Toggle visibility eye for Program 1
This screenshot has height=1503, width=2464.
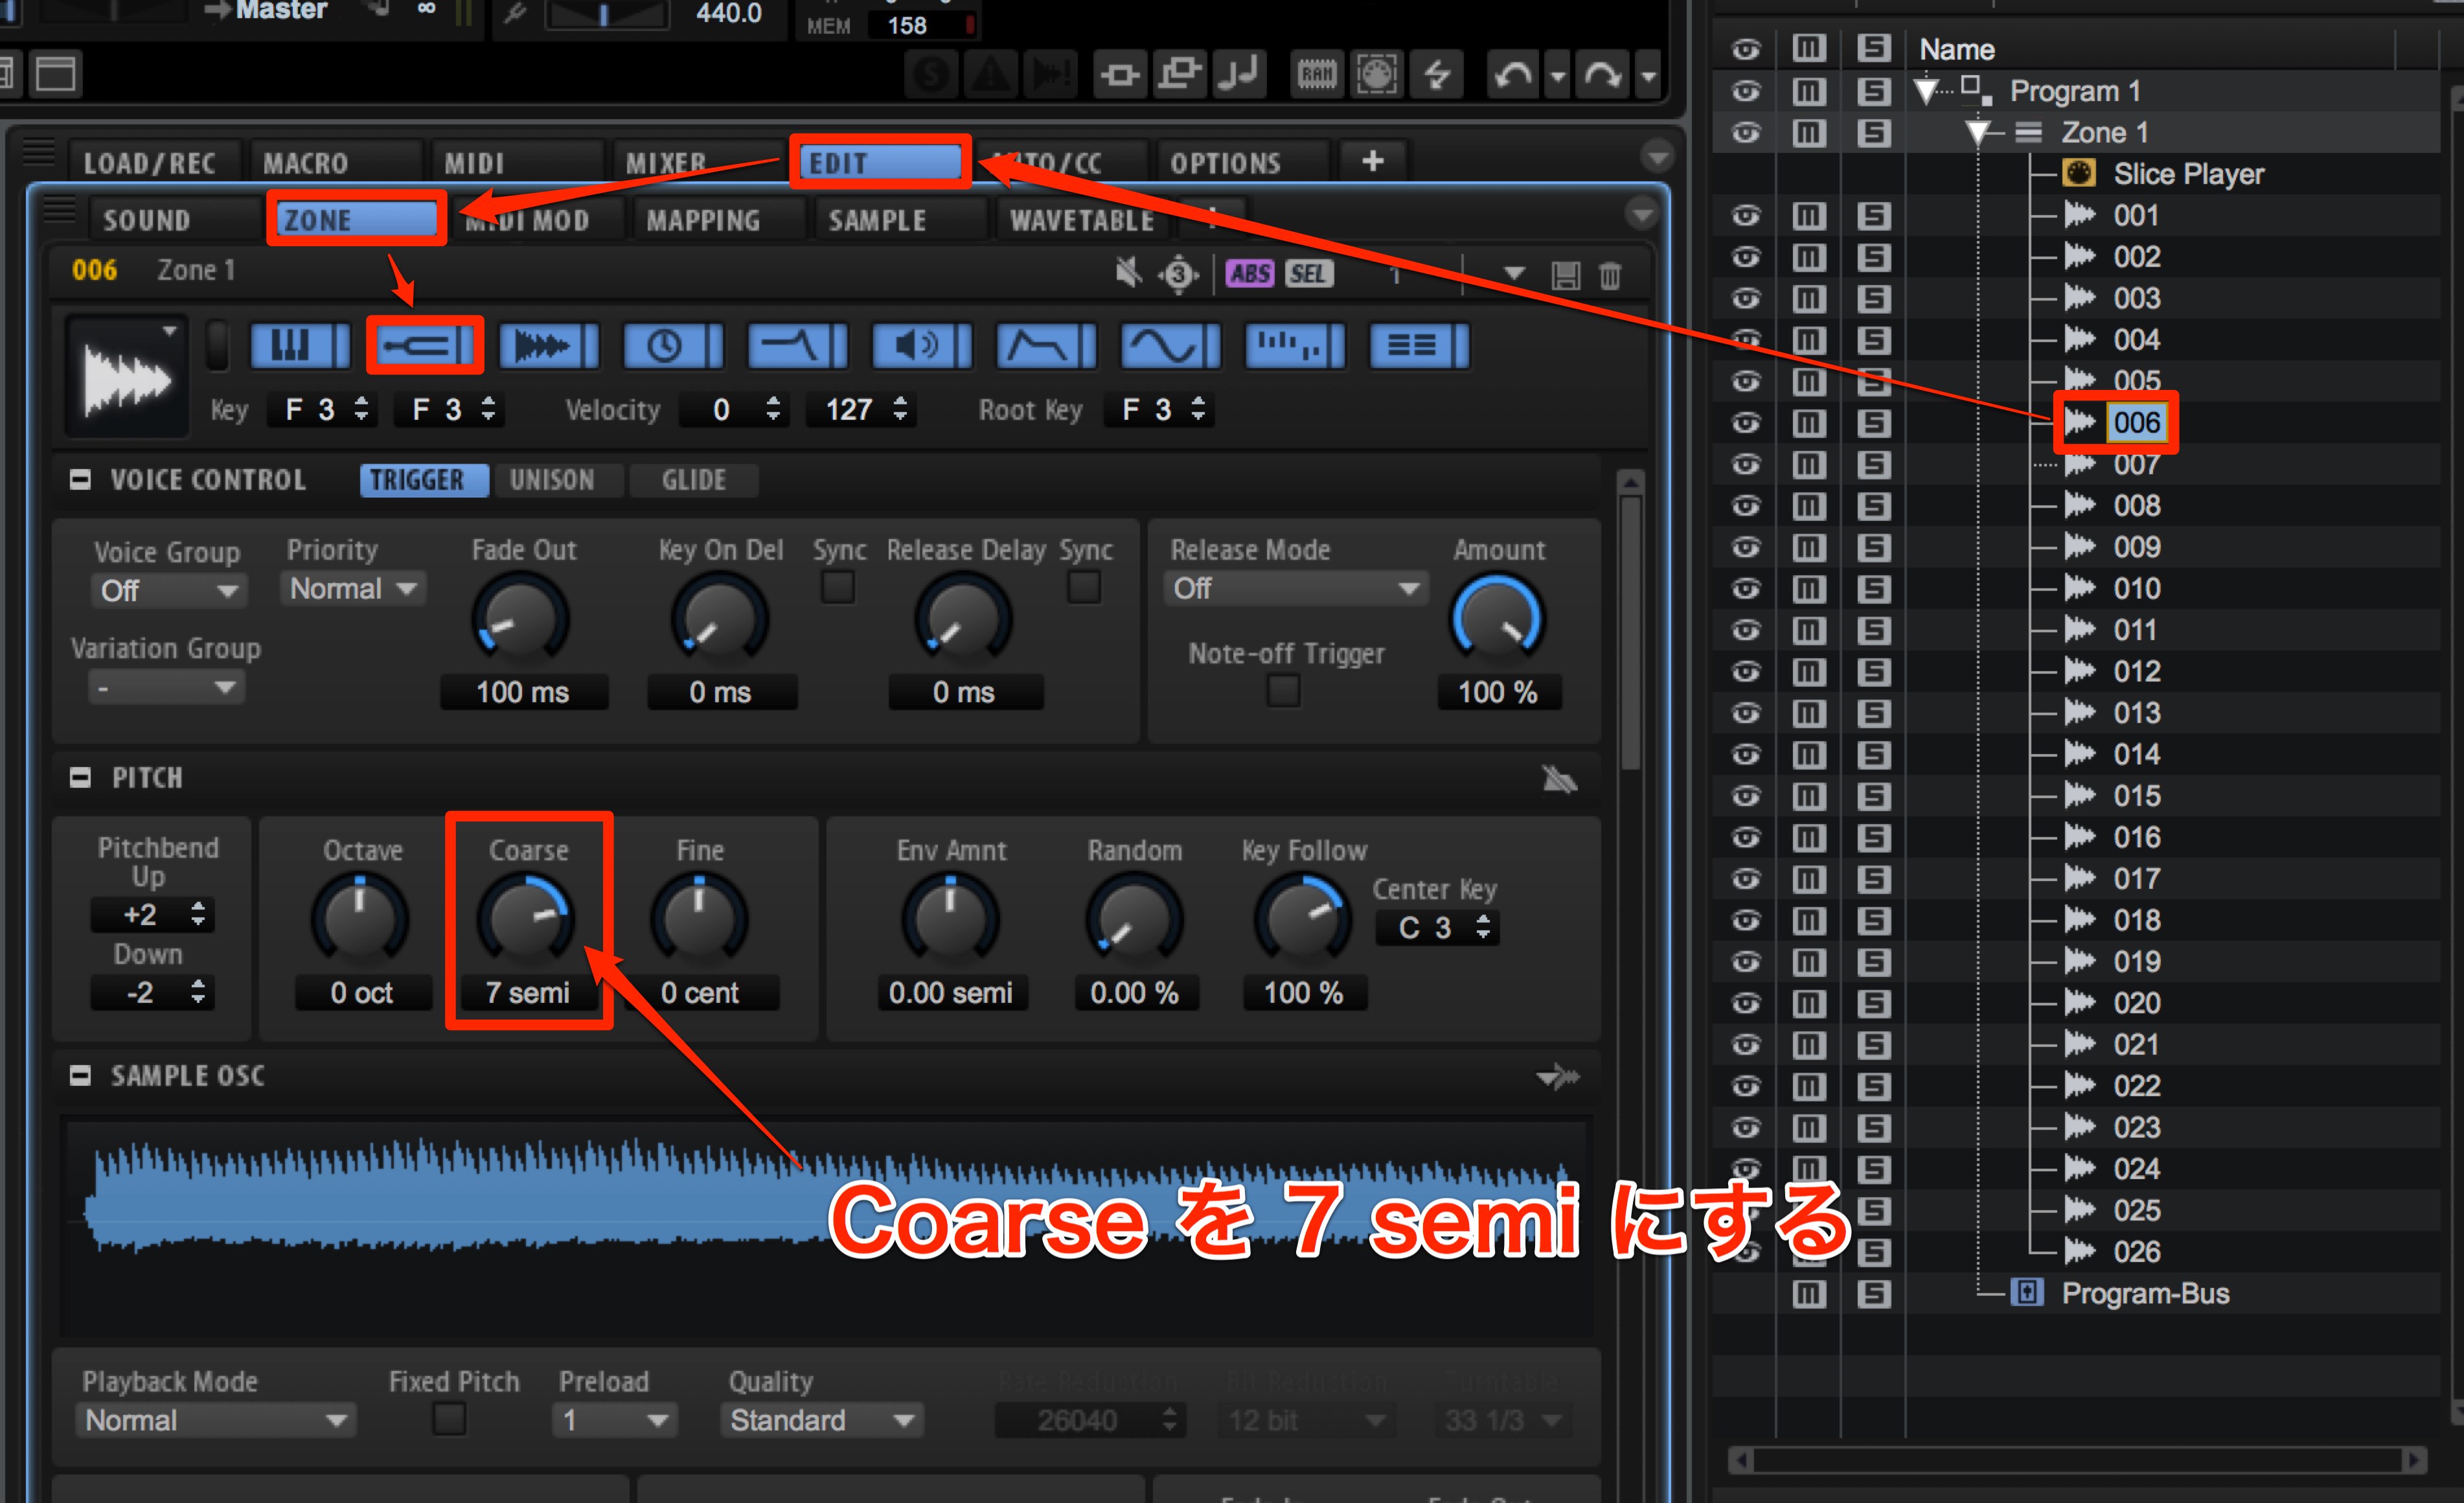[1746, 91]
